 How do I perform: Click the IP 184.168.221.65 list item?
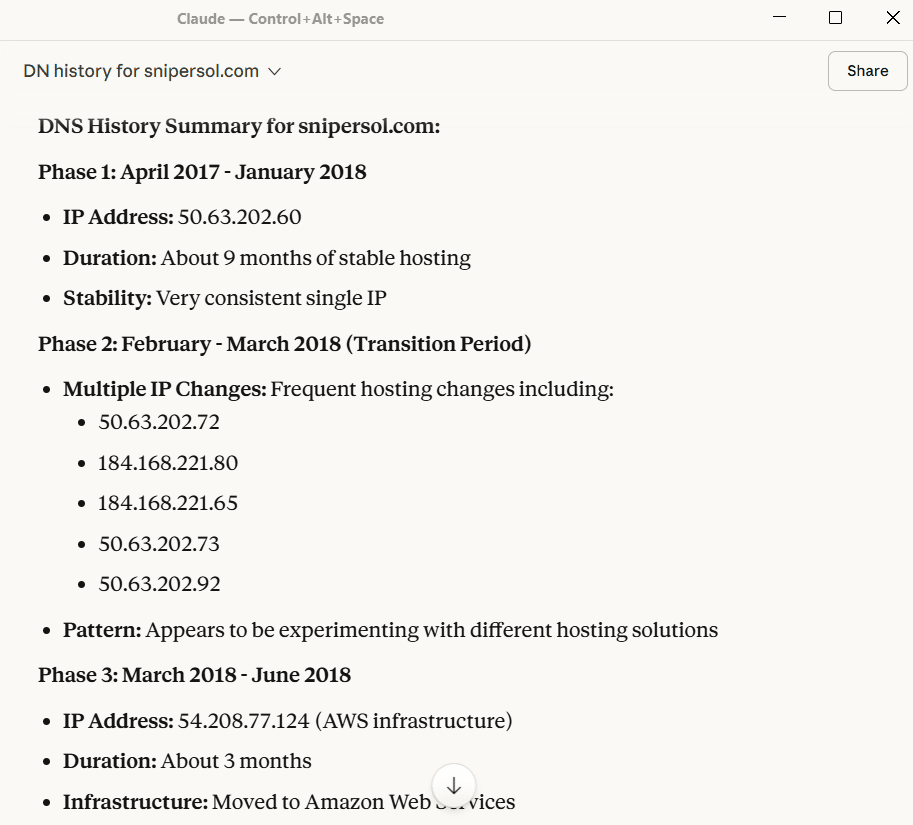click(x=168, y=503)
